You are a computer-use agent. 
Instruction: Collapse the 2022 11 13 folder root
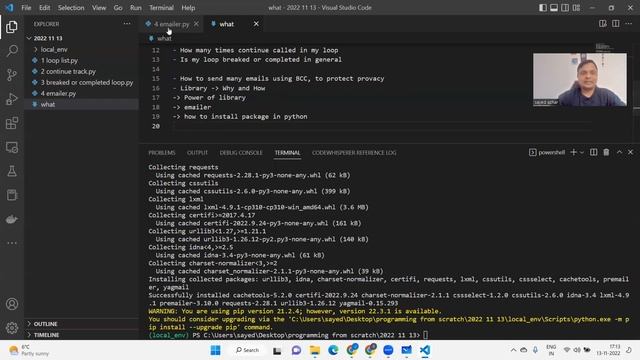82,38
